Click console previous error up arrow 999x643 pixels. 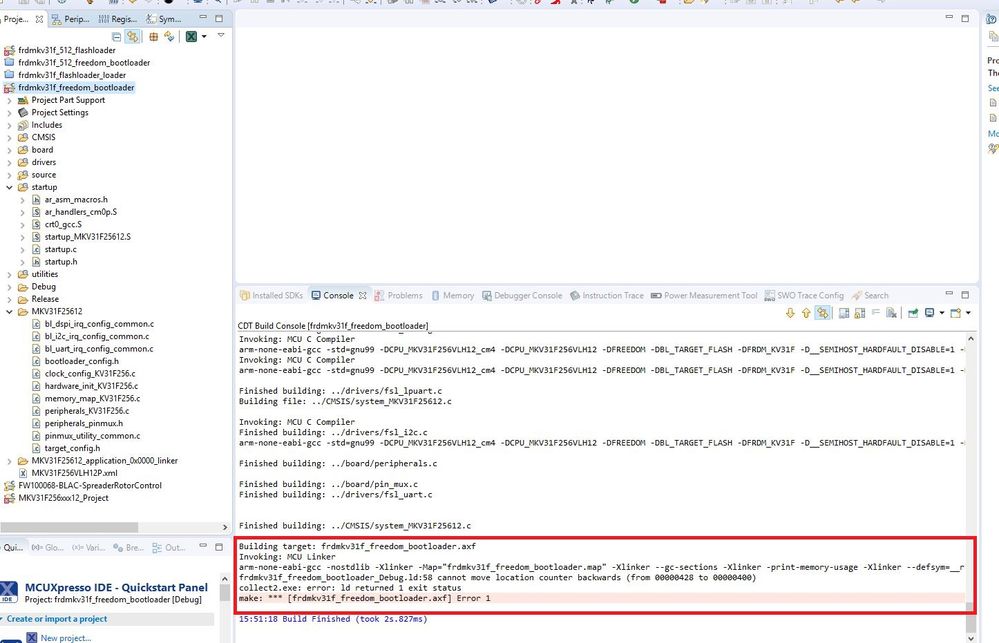coord(806,313)
